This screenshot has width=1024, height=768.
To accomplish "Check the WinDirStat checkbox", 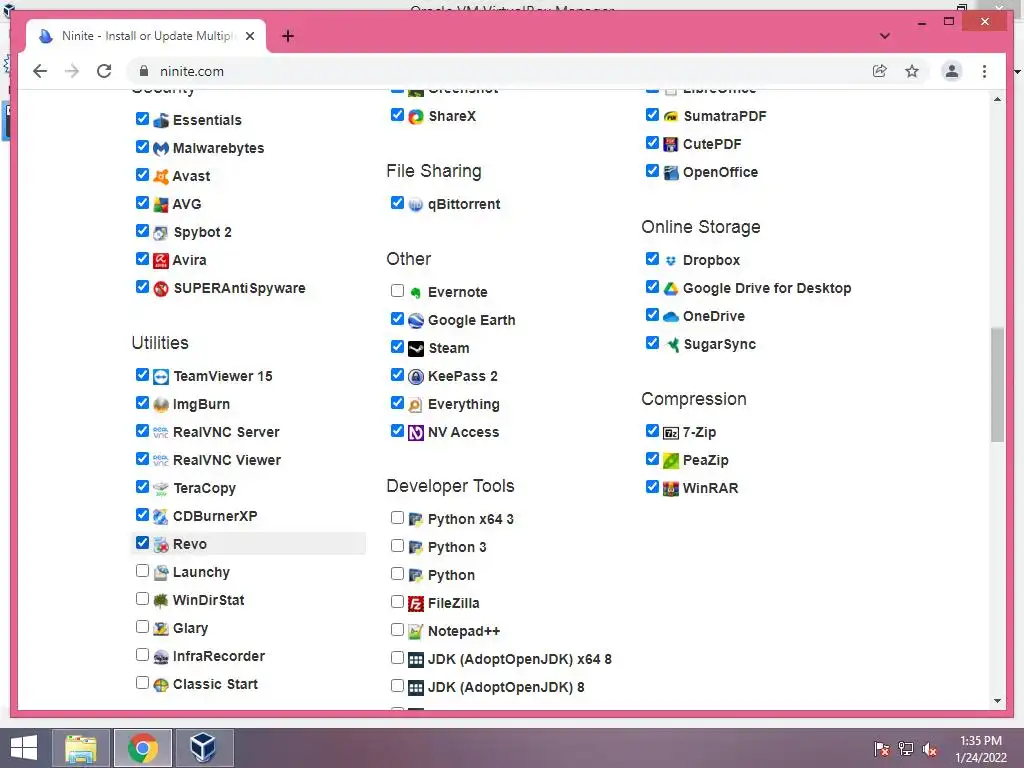I will point(142,599).
